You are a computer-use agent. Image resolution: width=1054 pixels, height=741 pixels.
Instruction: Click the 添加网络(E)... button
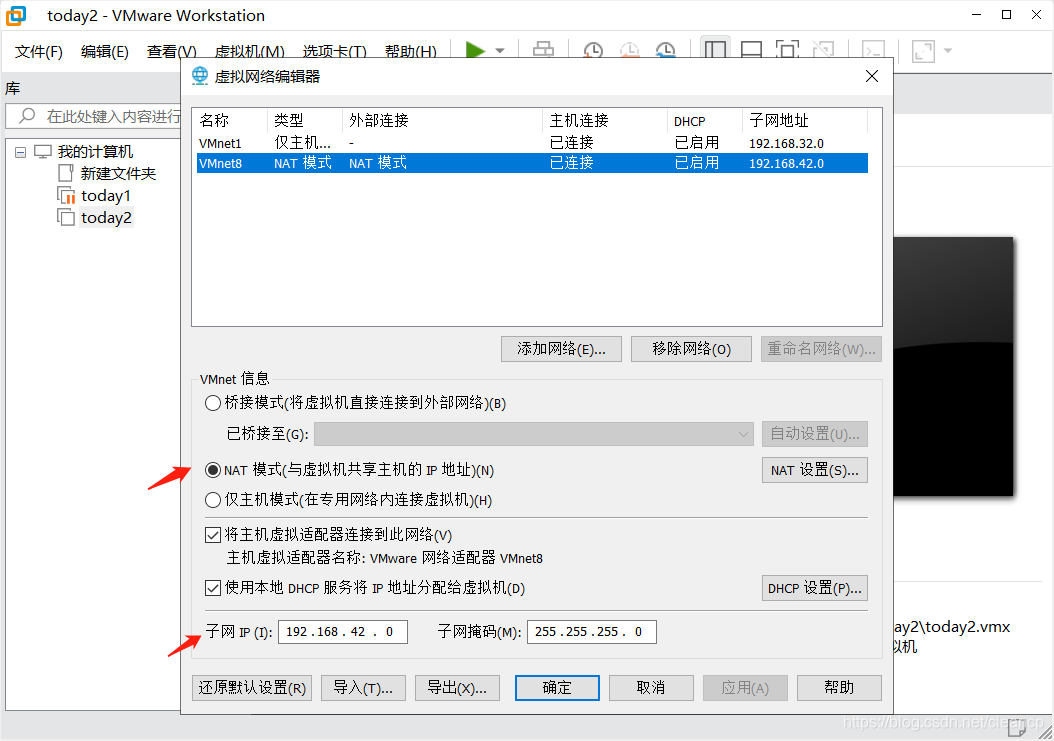point(561,349)
